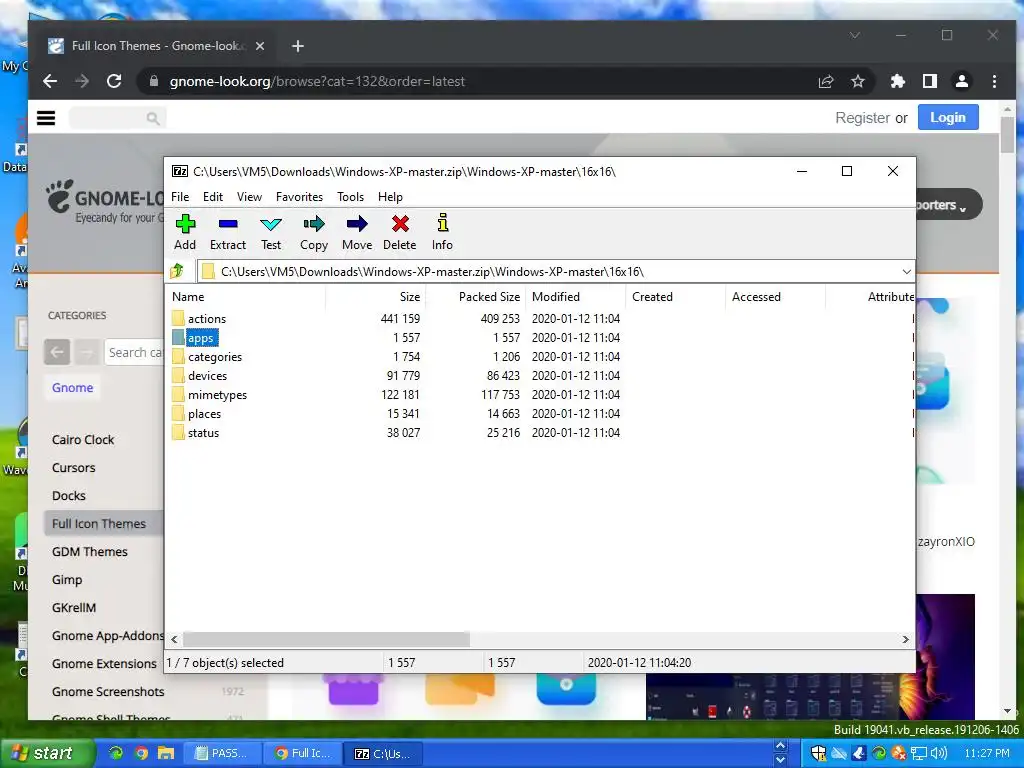Click the horizontal scrollbar thumb in 7-Zip
The image size is (1024, 768).
326,639
